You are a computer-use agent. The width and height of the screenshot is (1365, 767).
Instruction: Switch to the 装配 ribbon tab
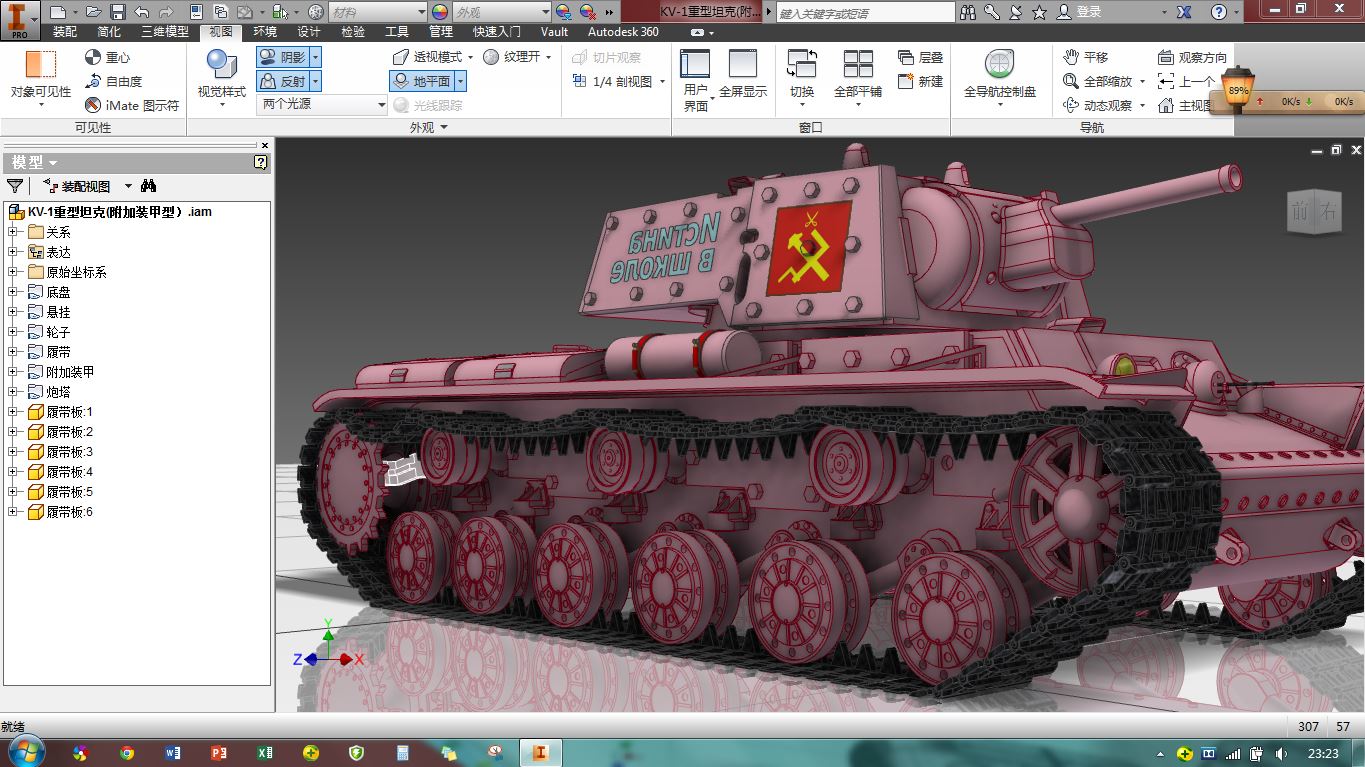65,32
